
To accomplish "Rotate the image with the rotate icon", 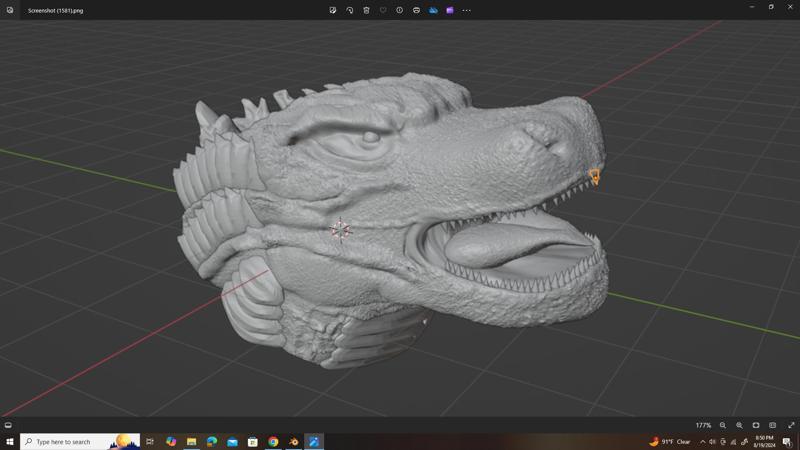I will 349,10.
